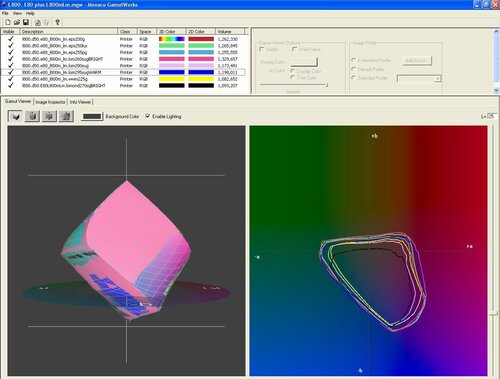
Task: Select the eps250lus profile description text
Action: click(55, 46)
